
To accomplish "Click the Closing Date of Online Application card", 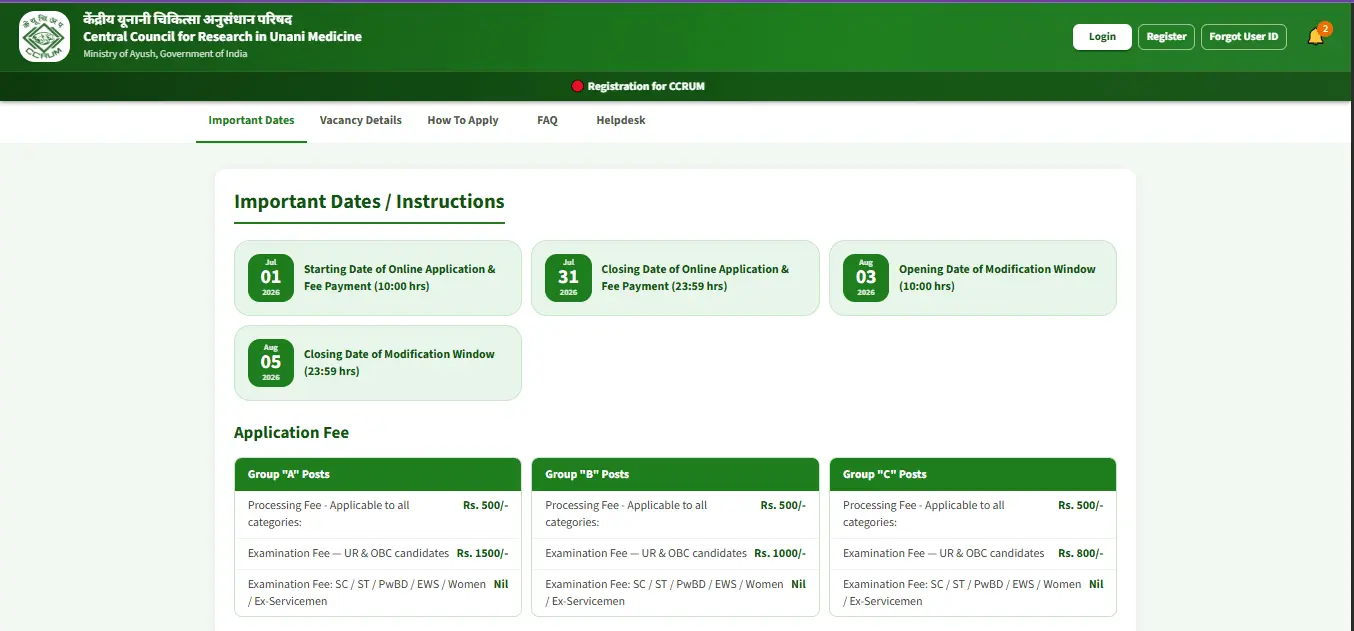I will pos(675,278).
